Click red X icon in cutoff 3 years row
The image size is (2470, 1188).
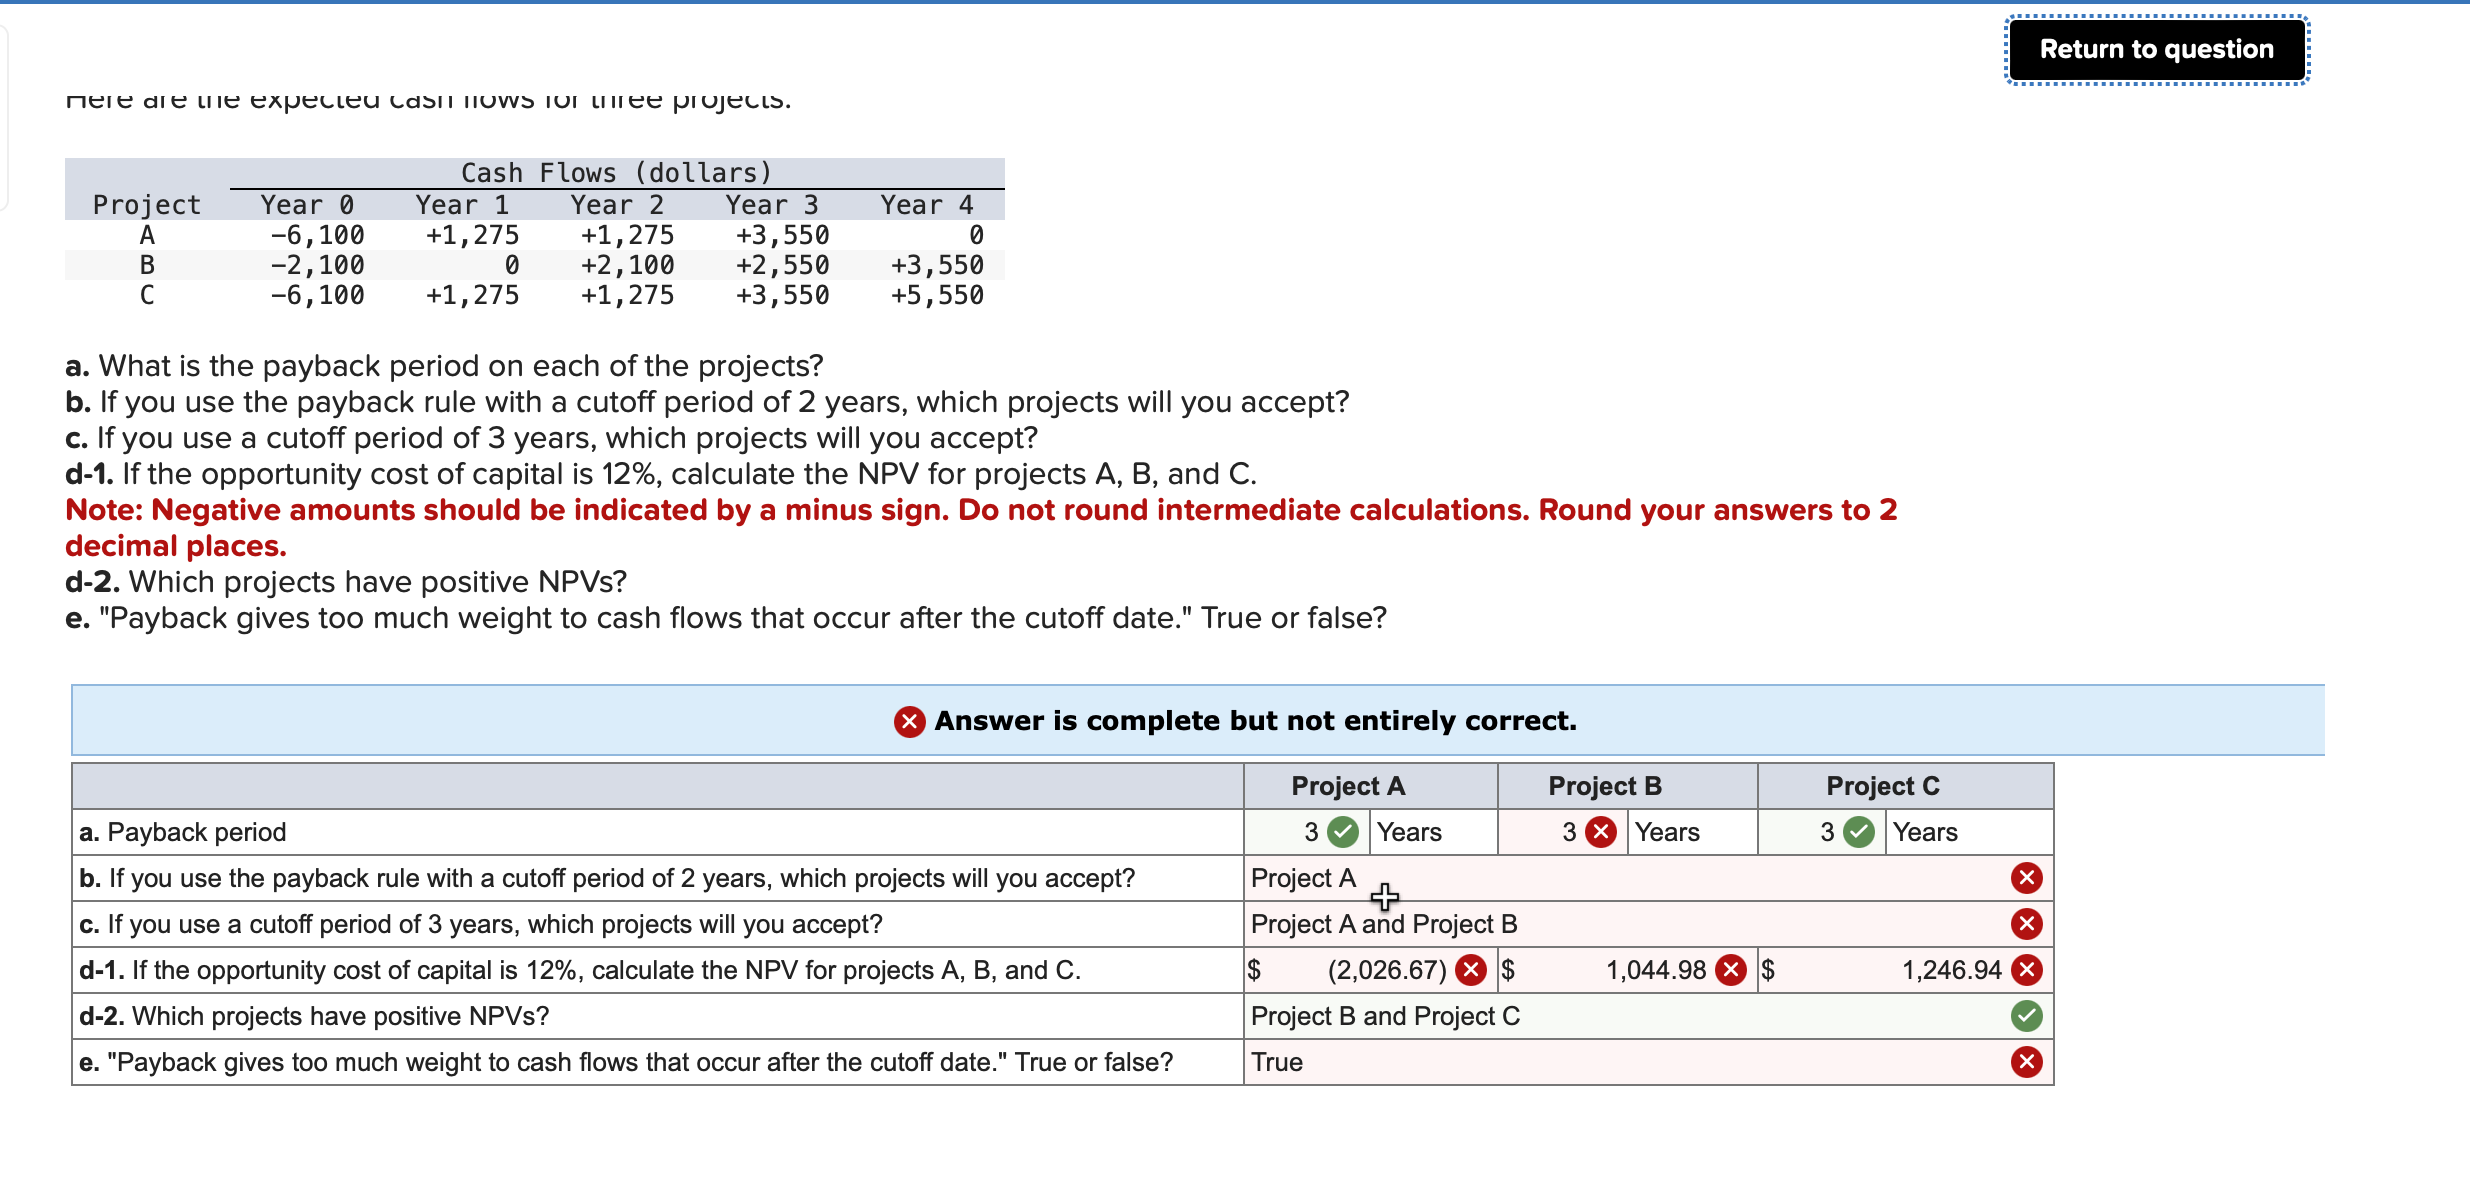click(2027, 924)
